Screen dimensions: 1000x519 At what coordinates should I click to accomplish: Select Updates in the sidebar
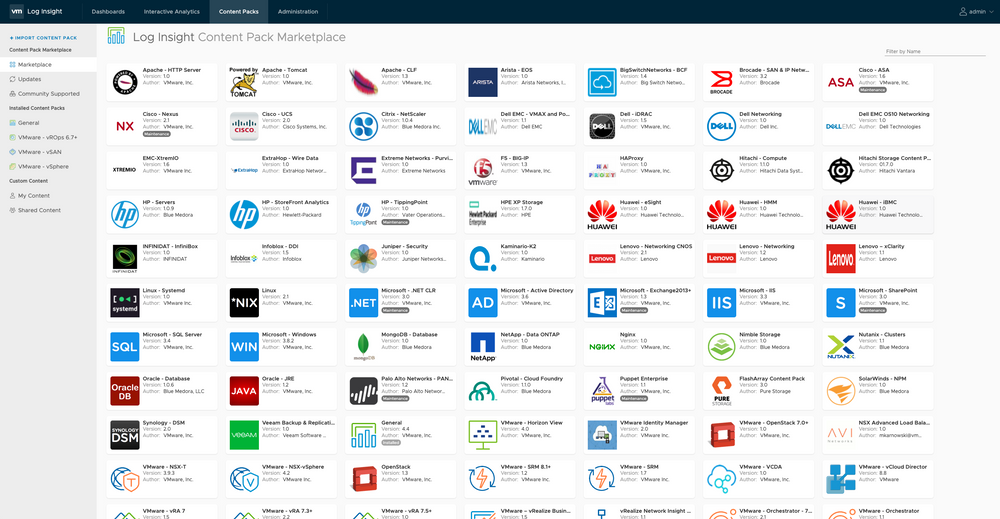[30, 79]
